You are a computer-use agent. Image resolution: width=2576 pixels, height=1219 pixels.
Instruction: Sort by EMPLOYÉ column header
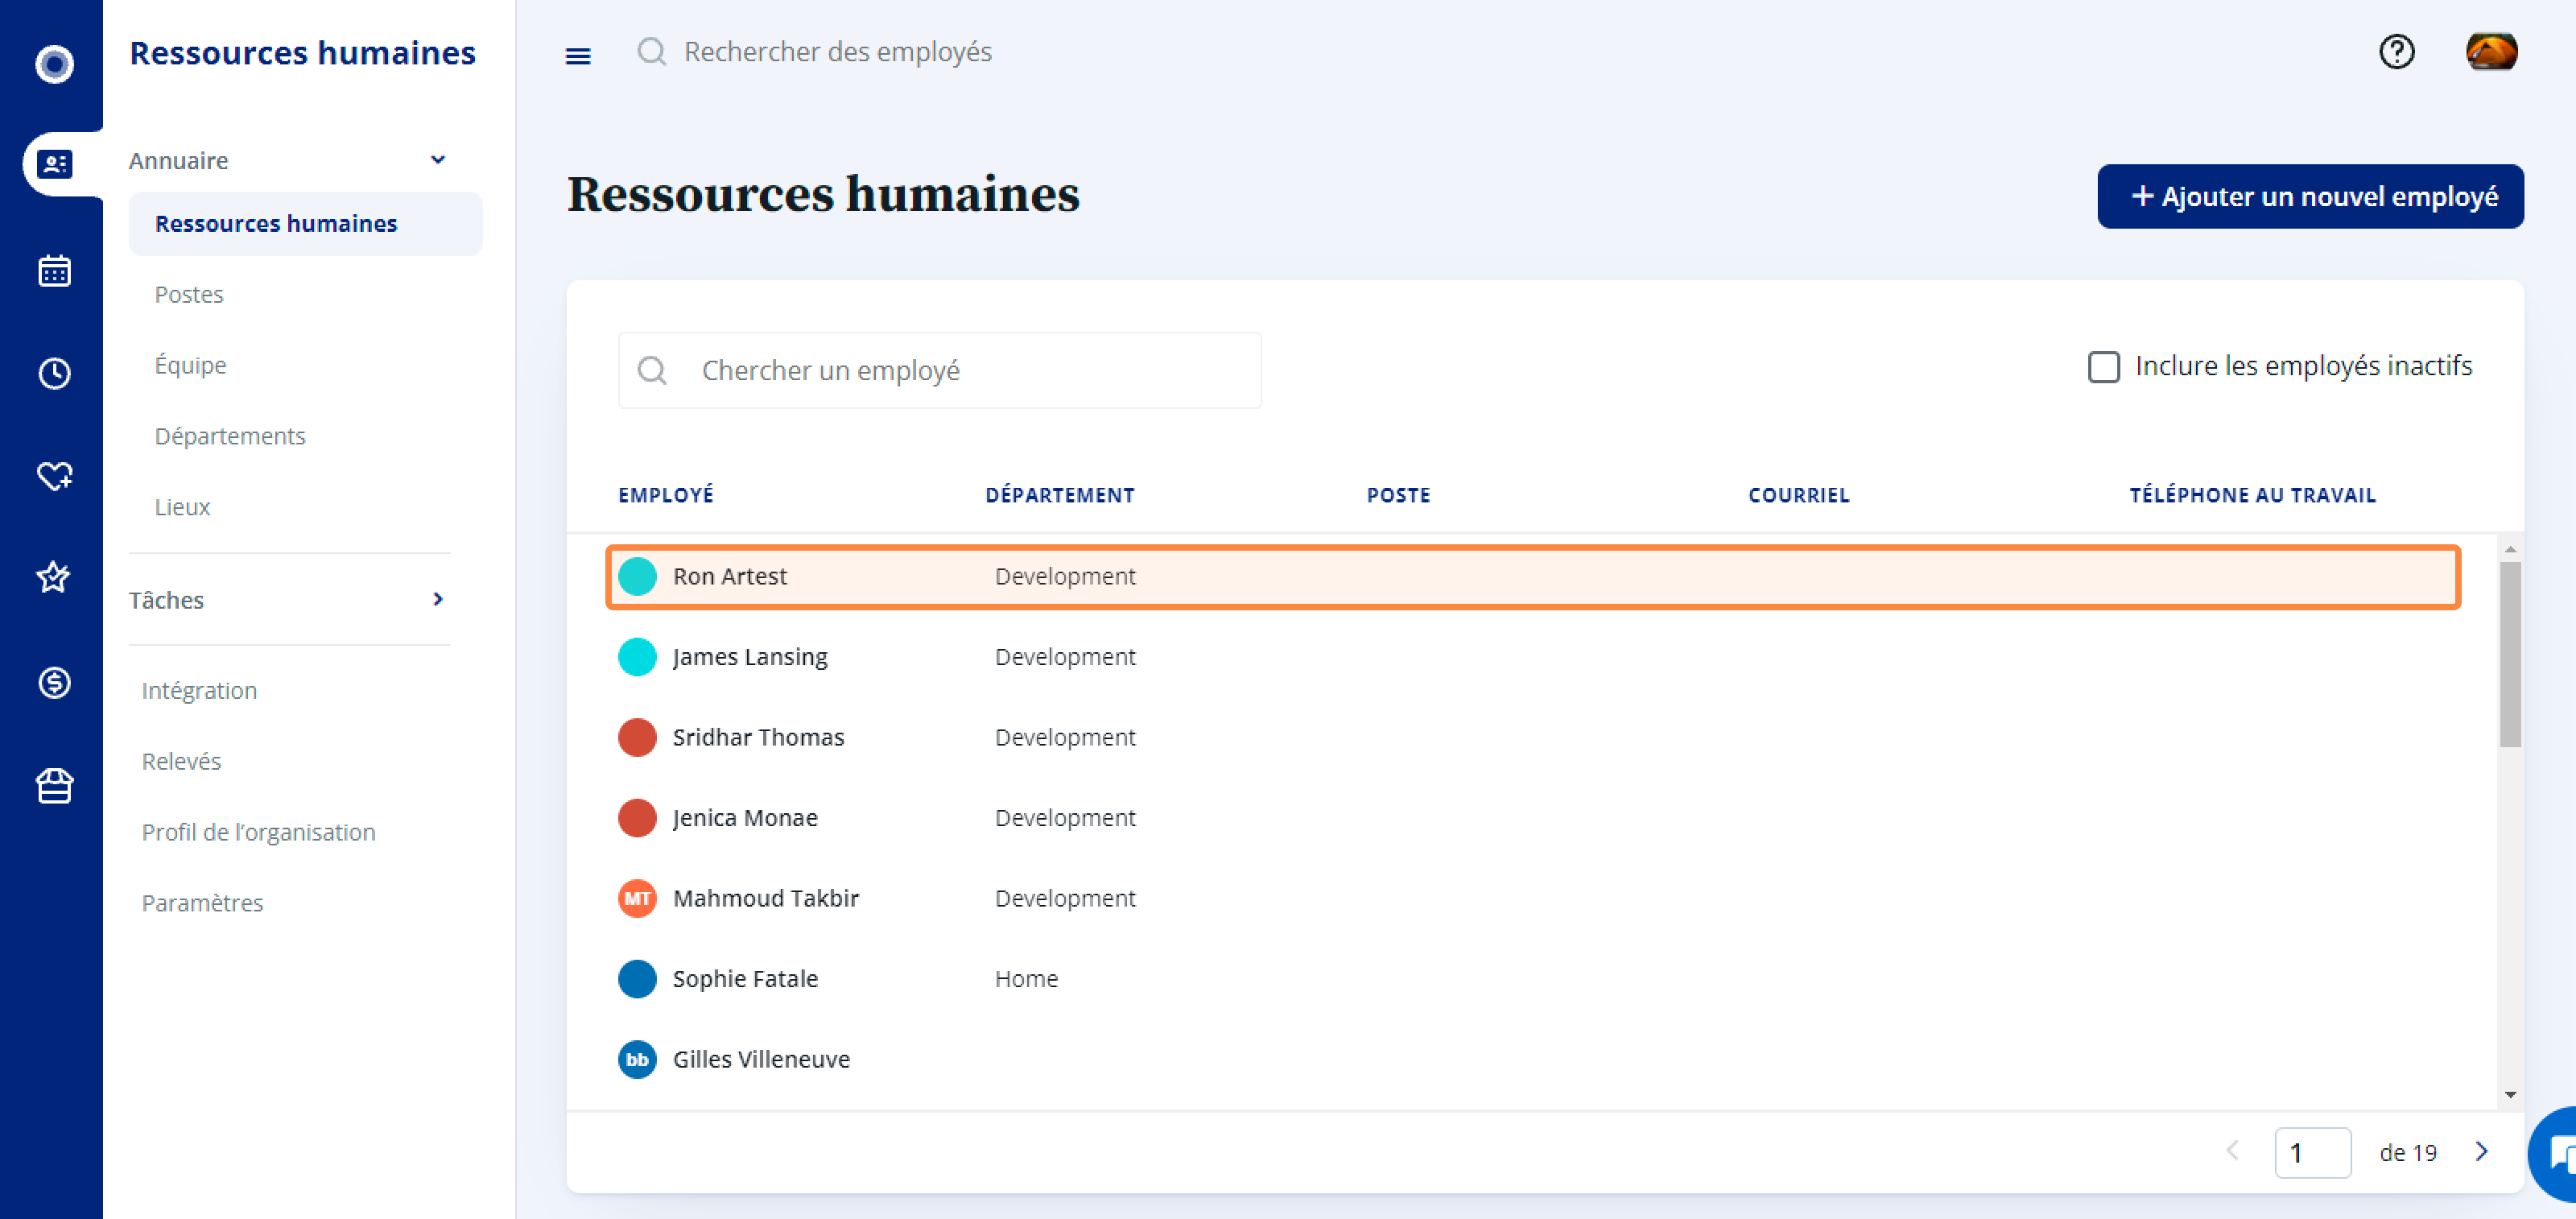tap(665, 496)
